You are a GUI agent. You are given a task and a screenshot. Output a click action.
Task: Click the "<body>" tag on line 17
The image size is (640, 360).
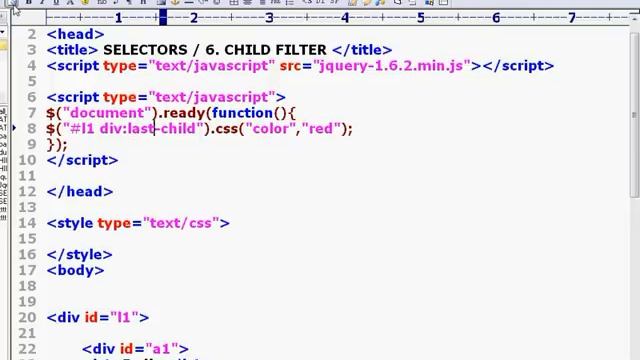[x=76, y=270]
